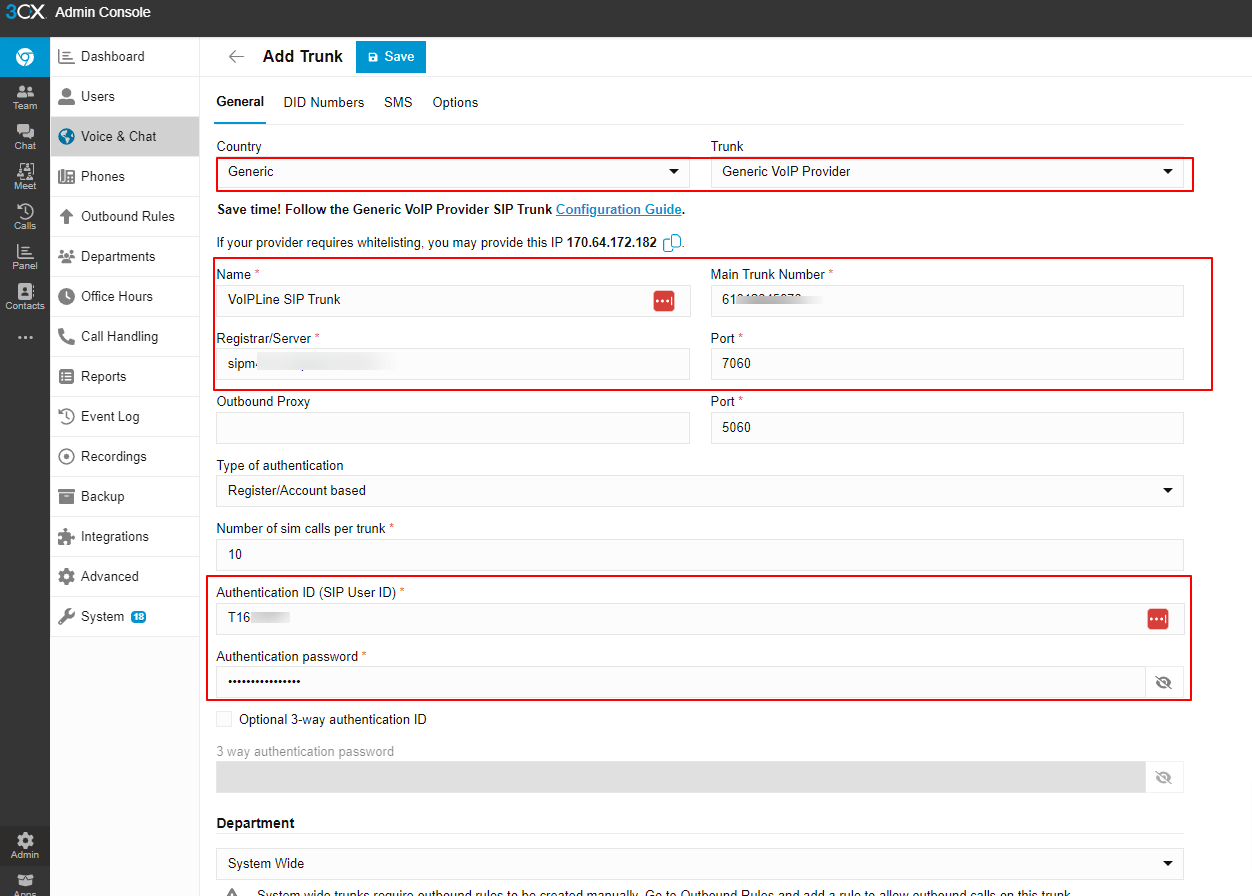Open the Team icon in left rail

click(x=25, y=97)
